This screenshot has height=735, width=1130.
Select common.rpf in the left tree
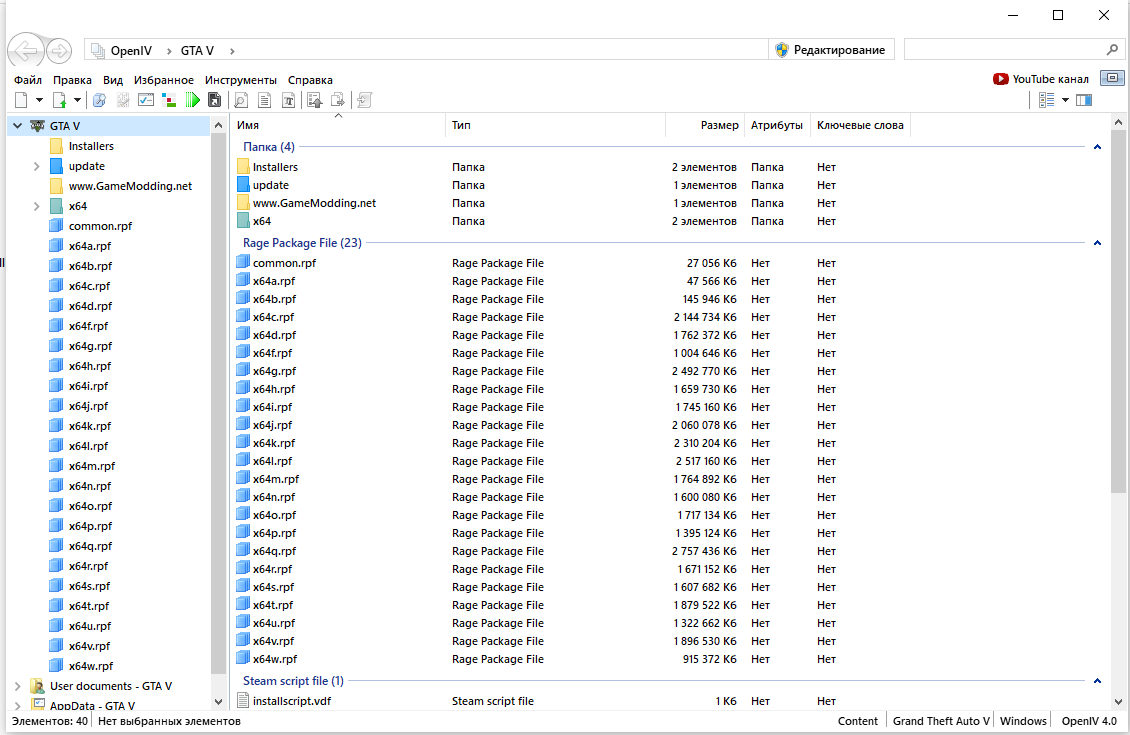[100, 226]
